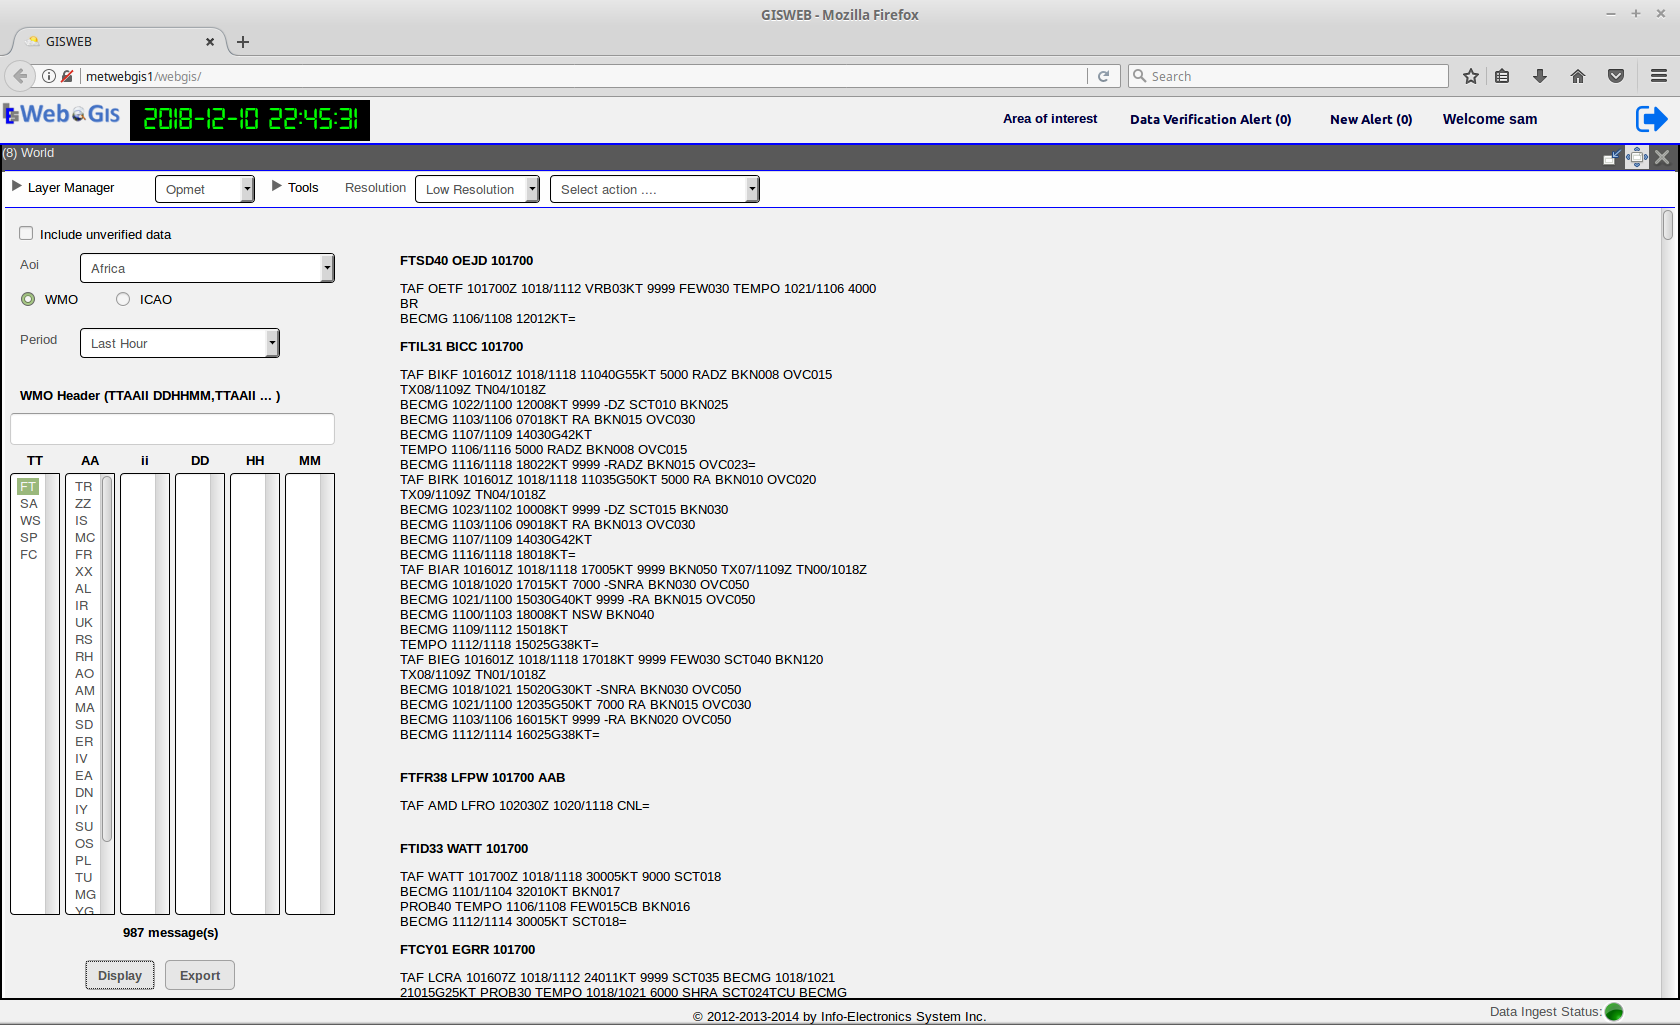
Task: Click the Firefox back arrow button
Action: pos(20,76)
